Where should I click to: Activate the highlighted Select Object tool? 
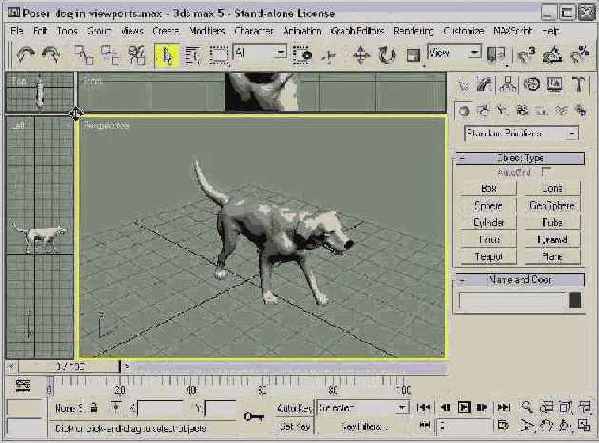[167, 55]
